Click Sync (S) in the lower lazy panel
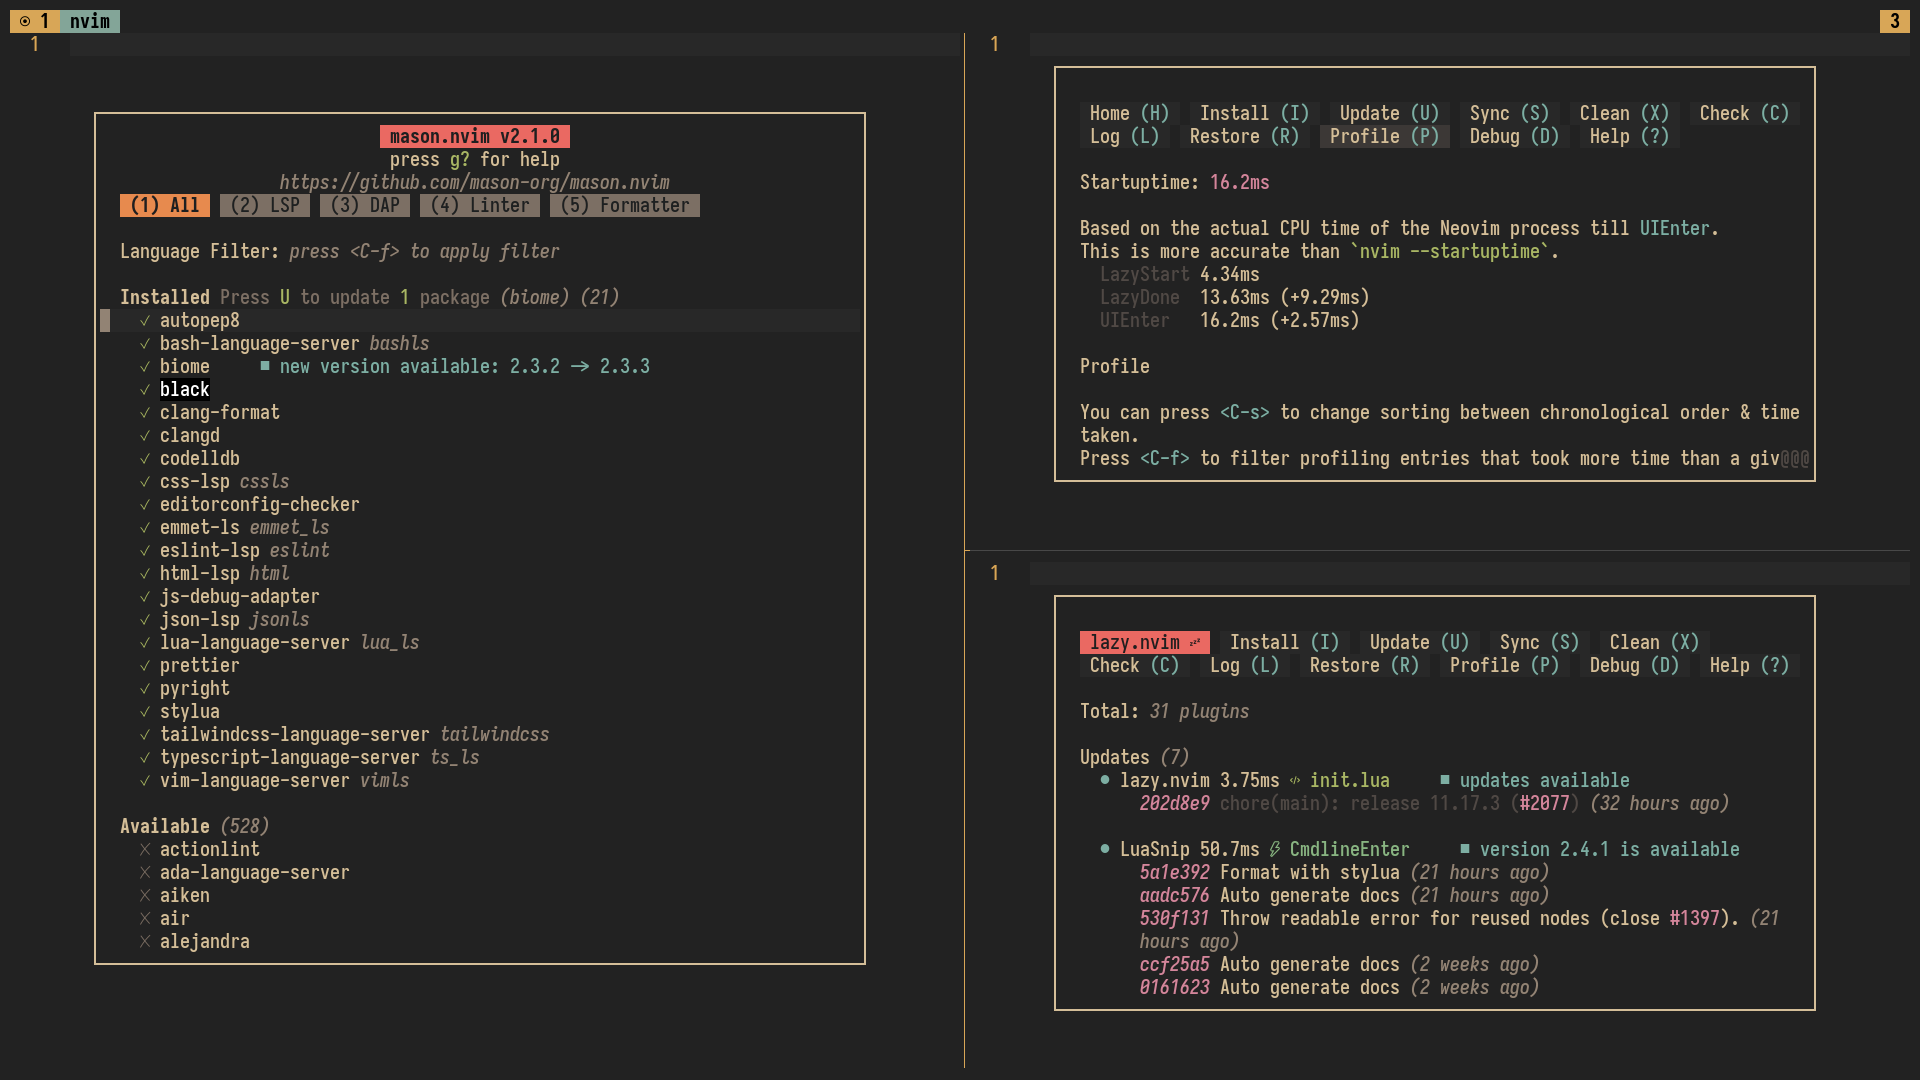Screen dimensions: 1920x1080 pos(1539,643)
